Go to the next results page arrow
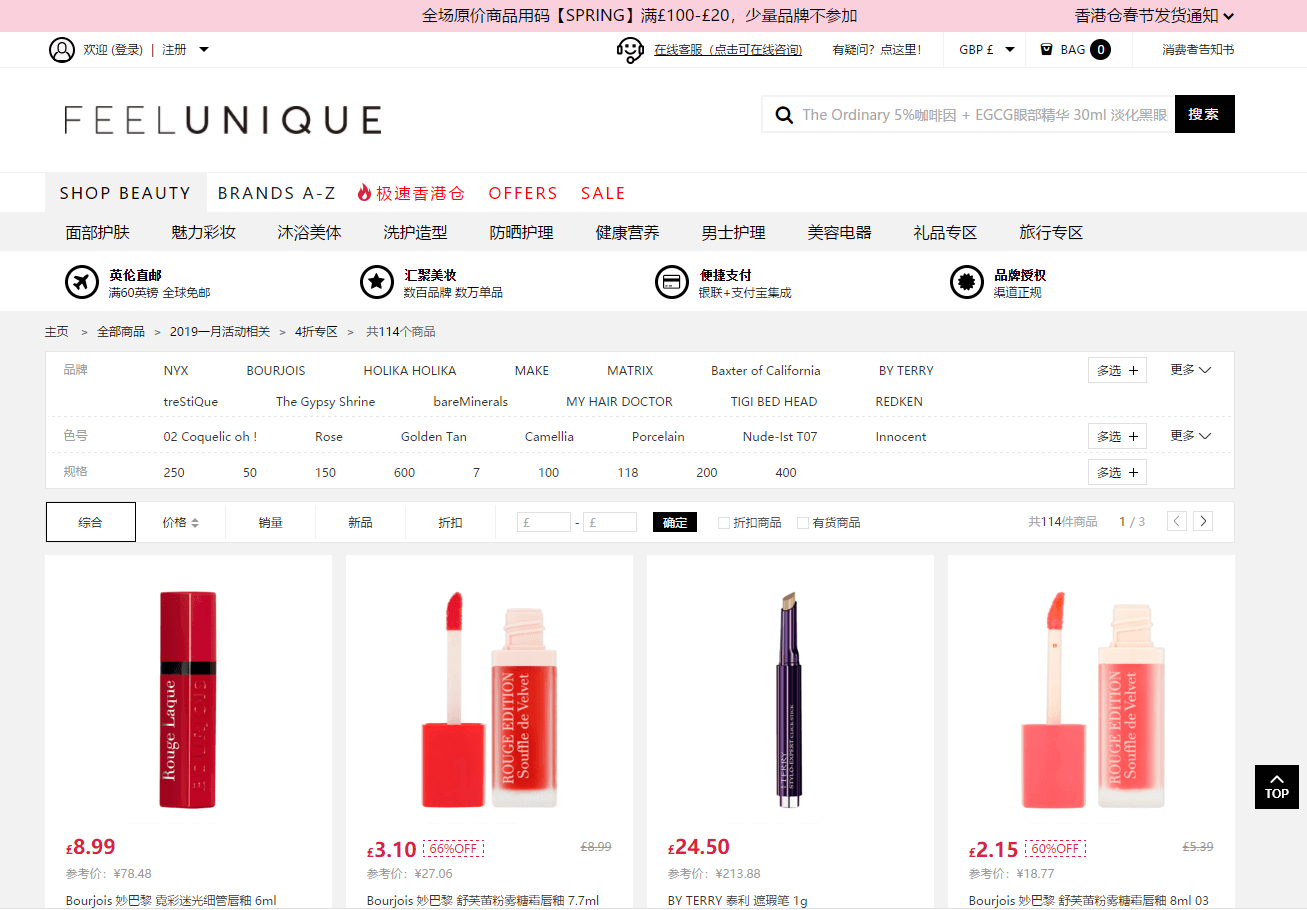The image size is (1307, 910). 1204,521
